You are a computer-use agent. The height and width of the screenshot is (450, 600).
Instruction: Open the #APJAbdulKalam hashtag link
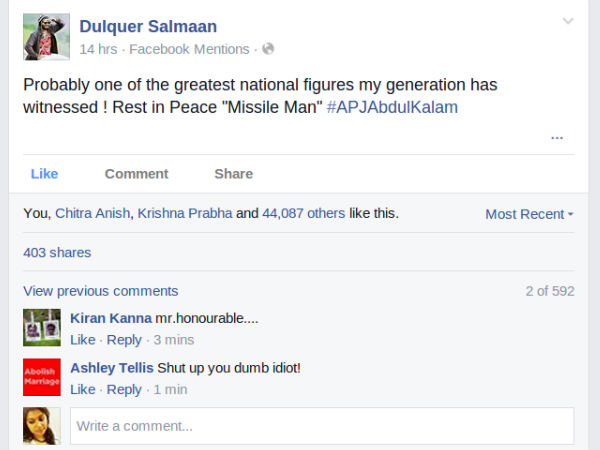coord(392,107)
